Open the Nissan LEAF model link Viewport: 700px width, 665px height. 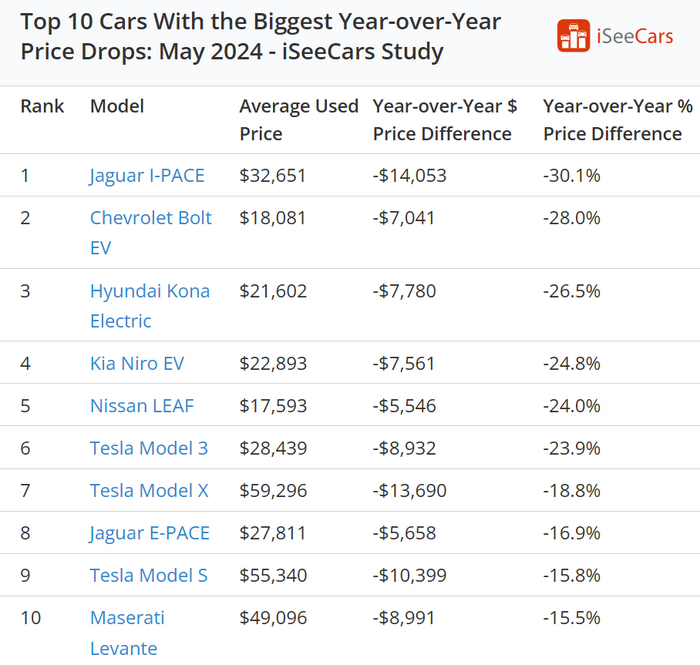[142, 406]
